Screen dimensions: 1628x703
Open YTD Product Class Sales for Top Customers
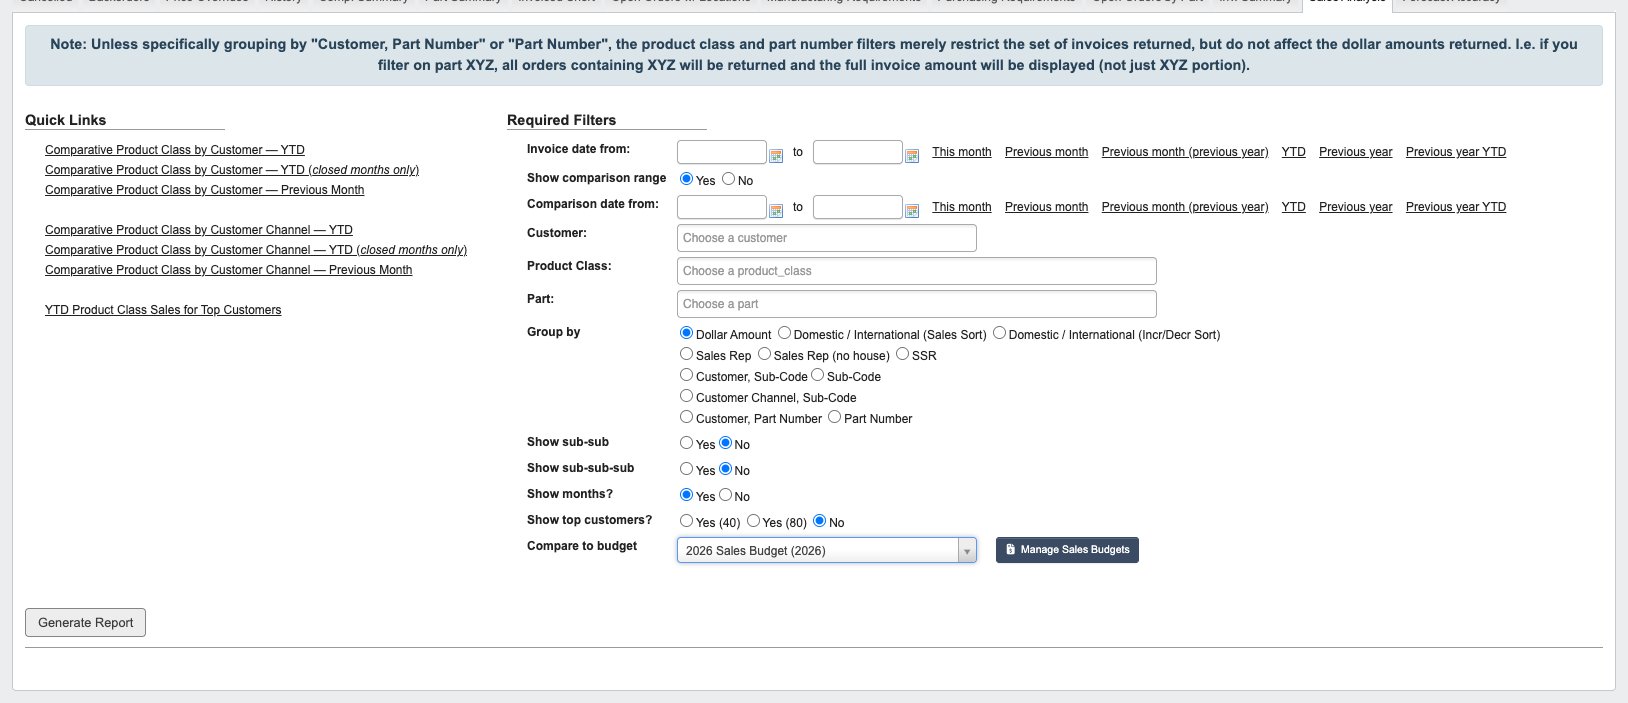point(163,310)
